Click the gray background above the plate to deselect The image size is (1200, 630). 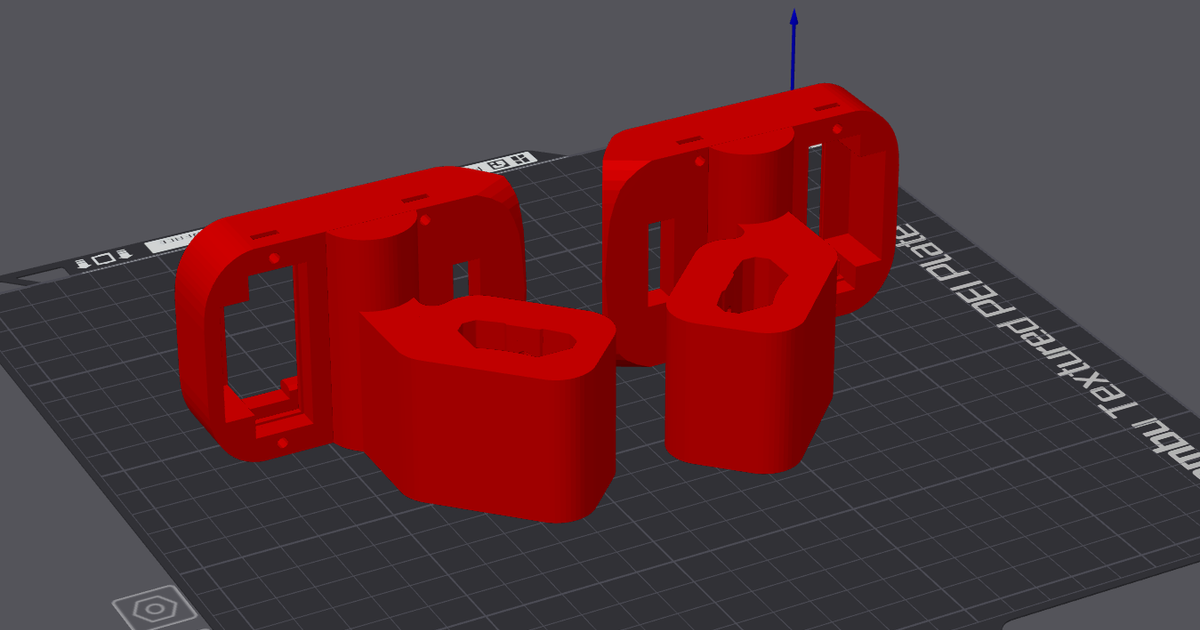tap(300, 80)
